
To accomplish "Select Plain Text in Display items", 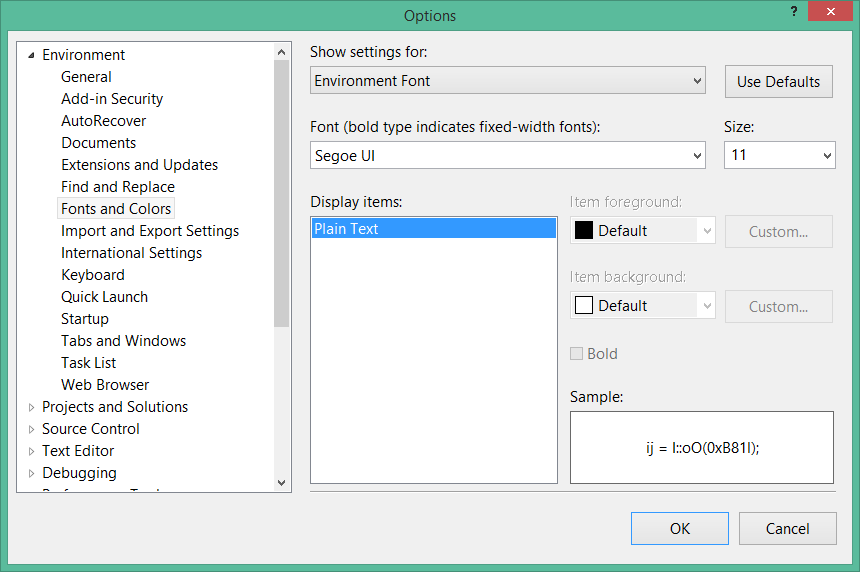I will tap(433, 229).
